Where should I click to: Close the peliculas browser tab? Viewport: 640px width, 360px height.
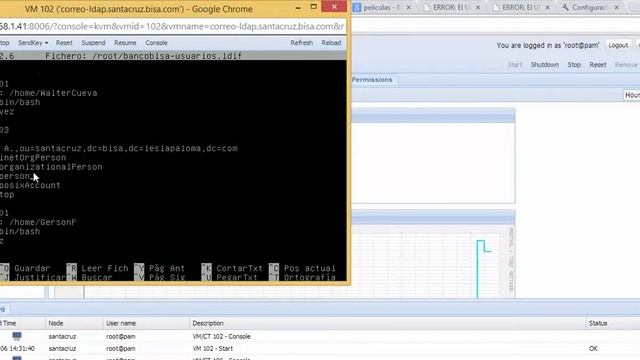click(x=409, y=7)
